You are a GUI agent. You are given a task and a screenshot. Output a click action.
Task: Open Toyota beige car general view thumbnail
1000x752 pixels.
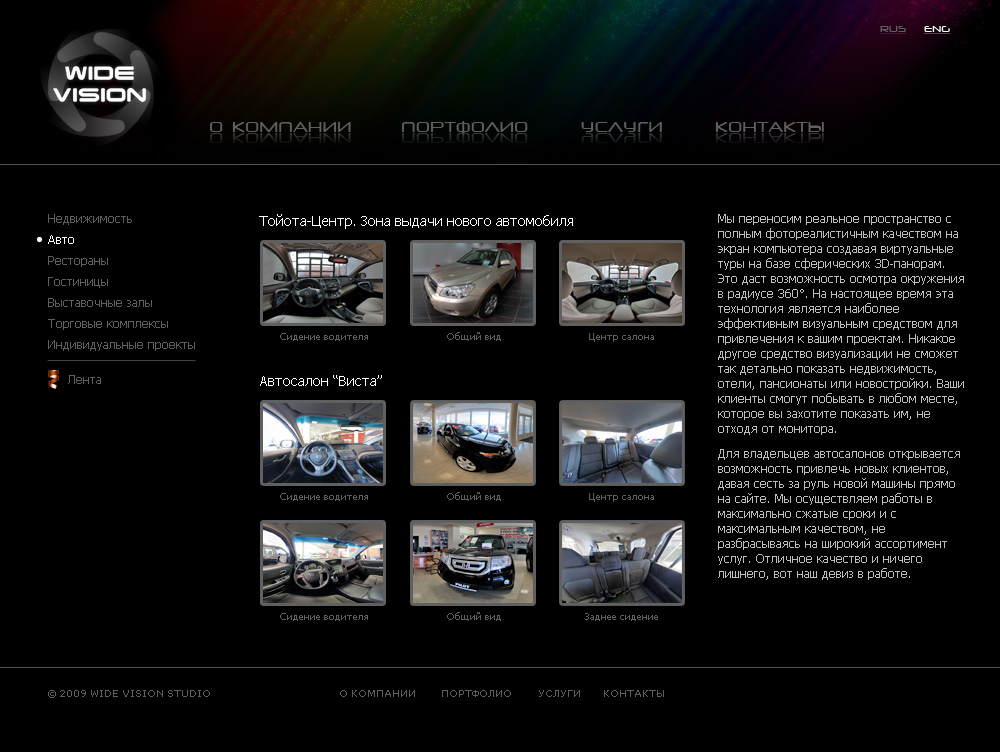point(473,283)
